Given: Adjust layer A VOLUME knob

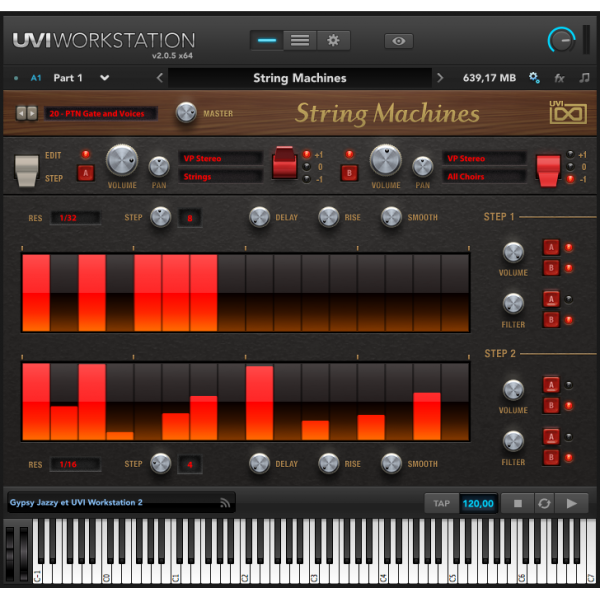Looking at the screenshot, I should tap(122, 160).
